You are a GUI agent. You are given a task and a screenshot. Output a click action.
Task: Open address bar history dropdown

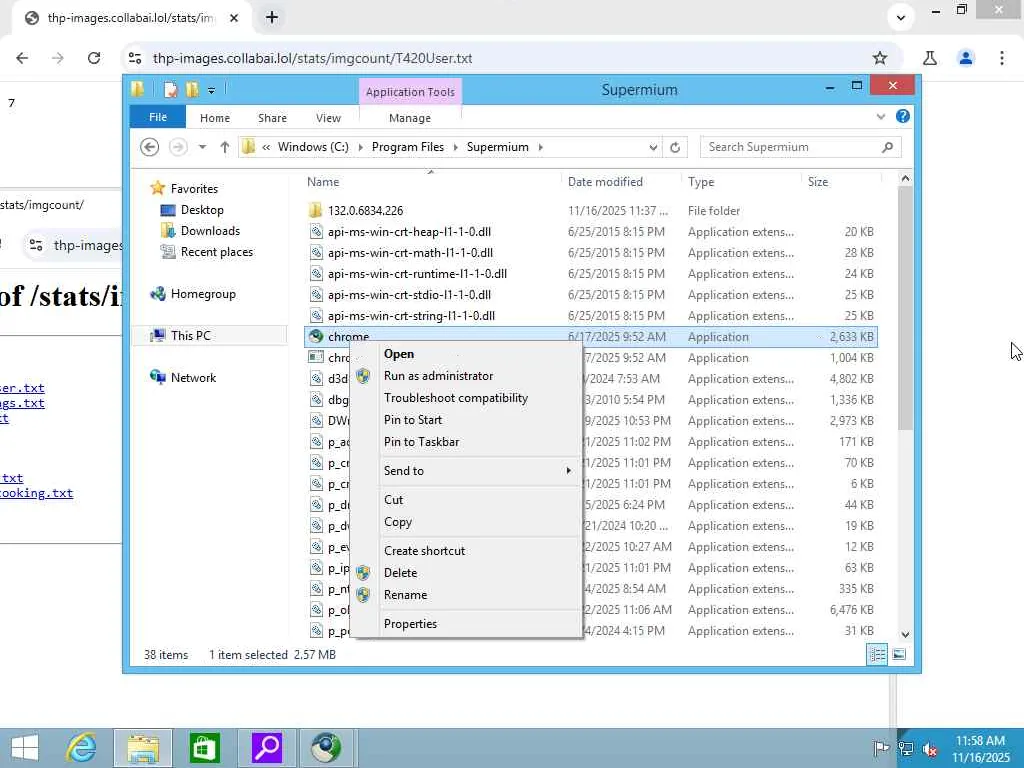point(652,148)
